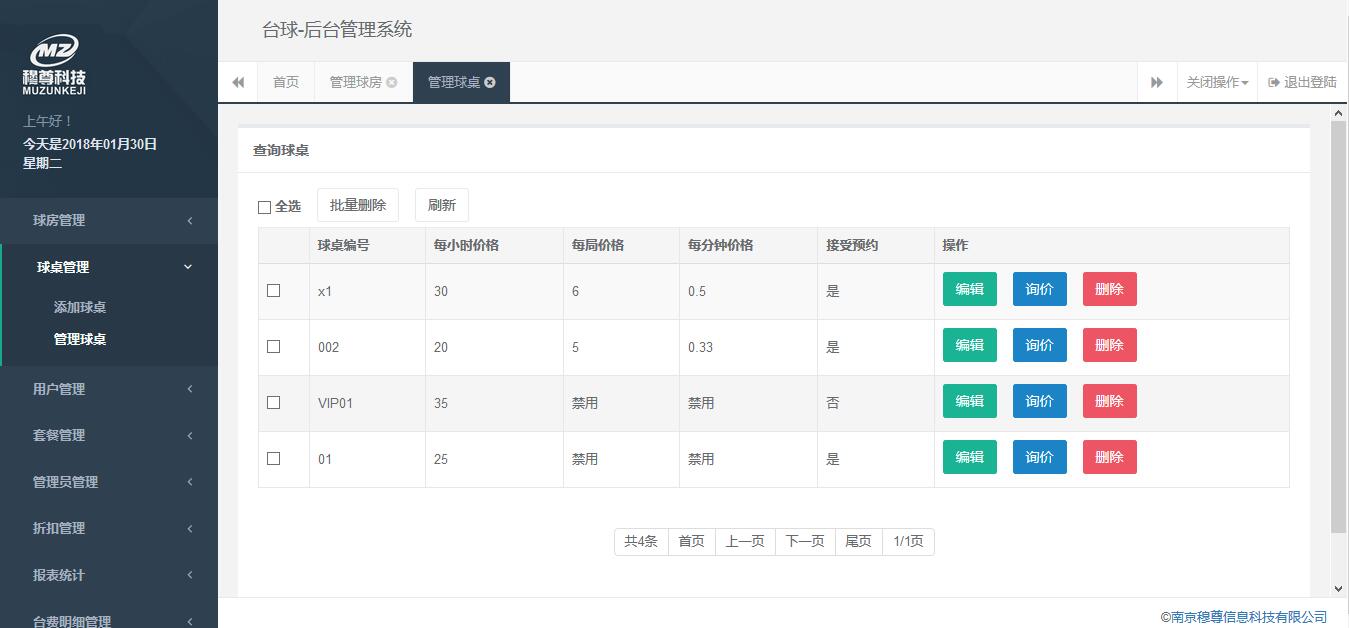Click the scrollbar down arrow
Viewport: 1349px width, 628px height.
[x=1339, y=589]
